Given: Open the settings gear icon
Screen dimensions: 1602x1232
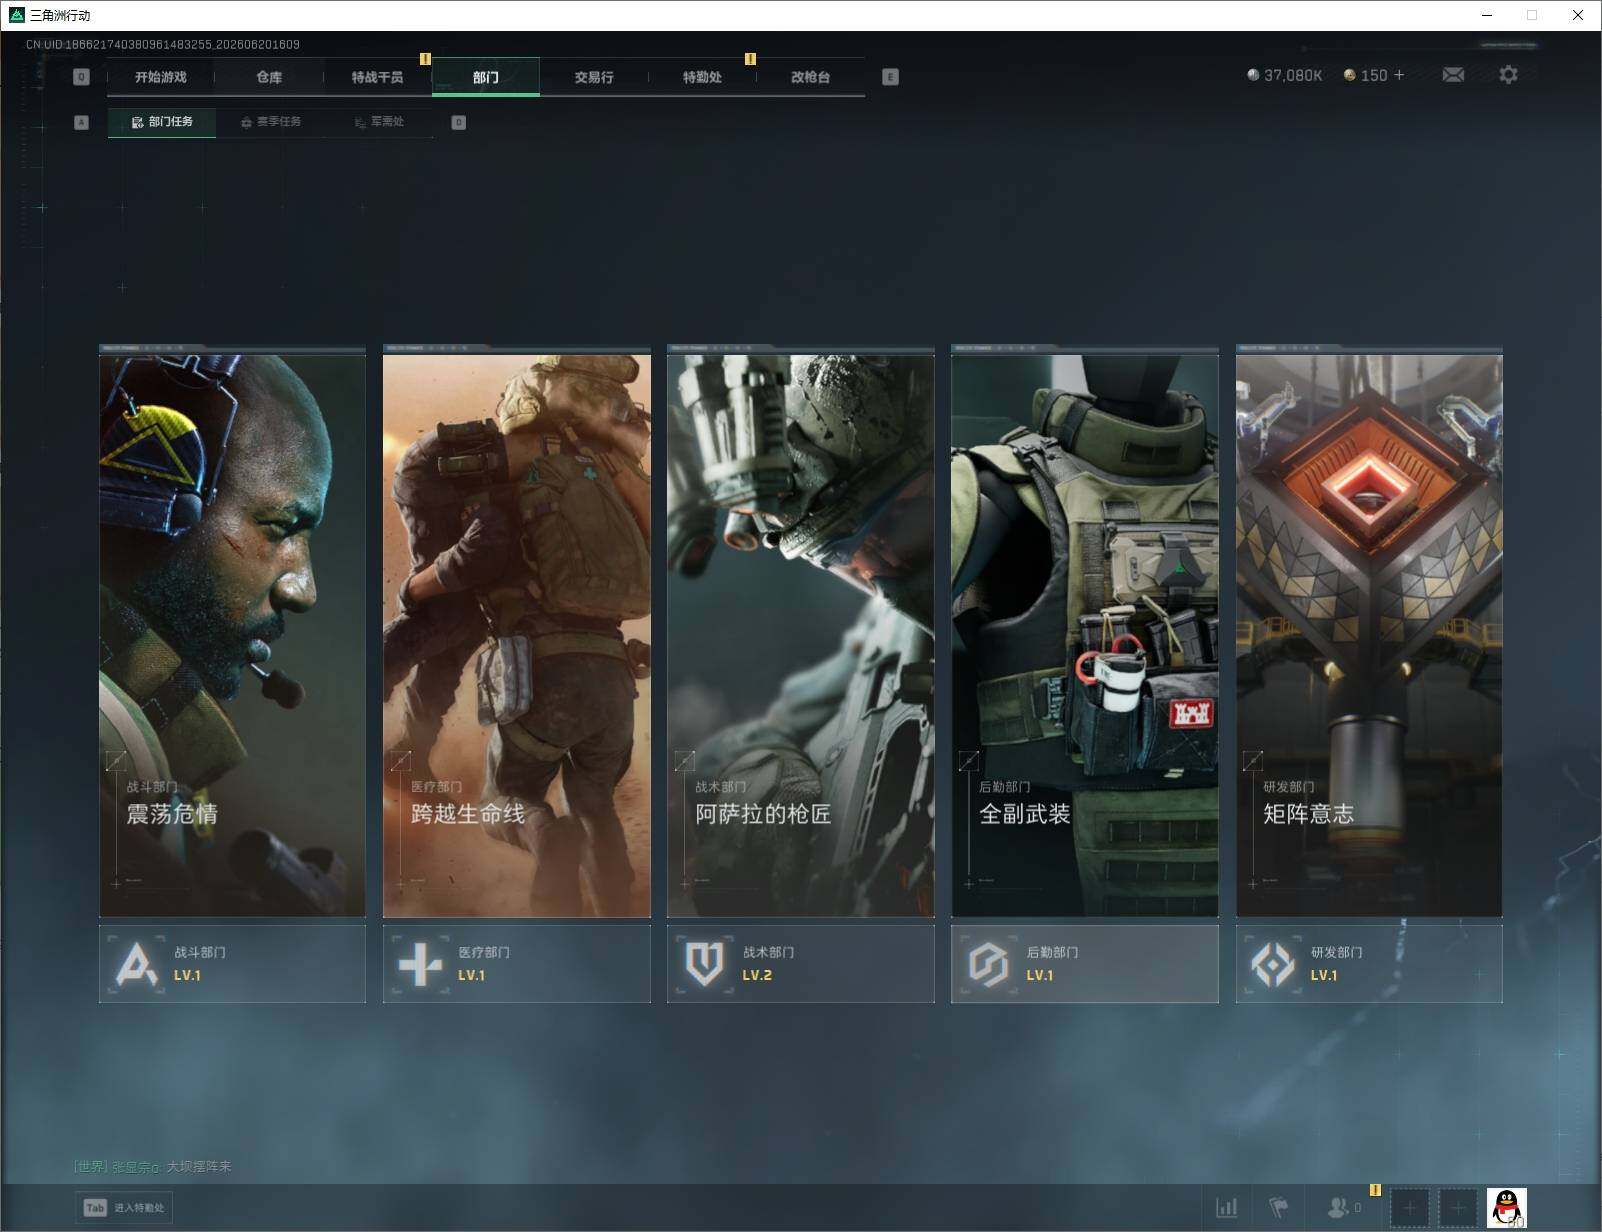Looking at the screenshot, I should [x=1508, y=75].
